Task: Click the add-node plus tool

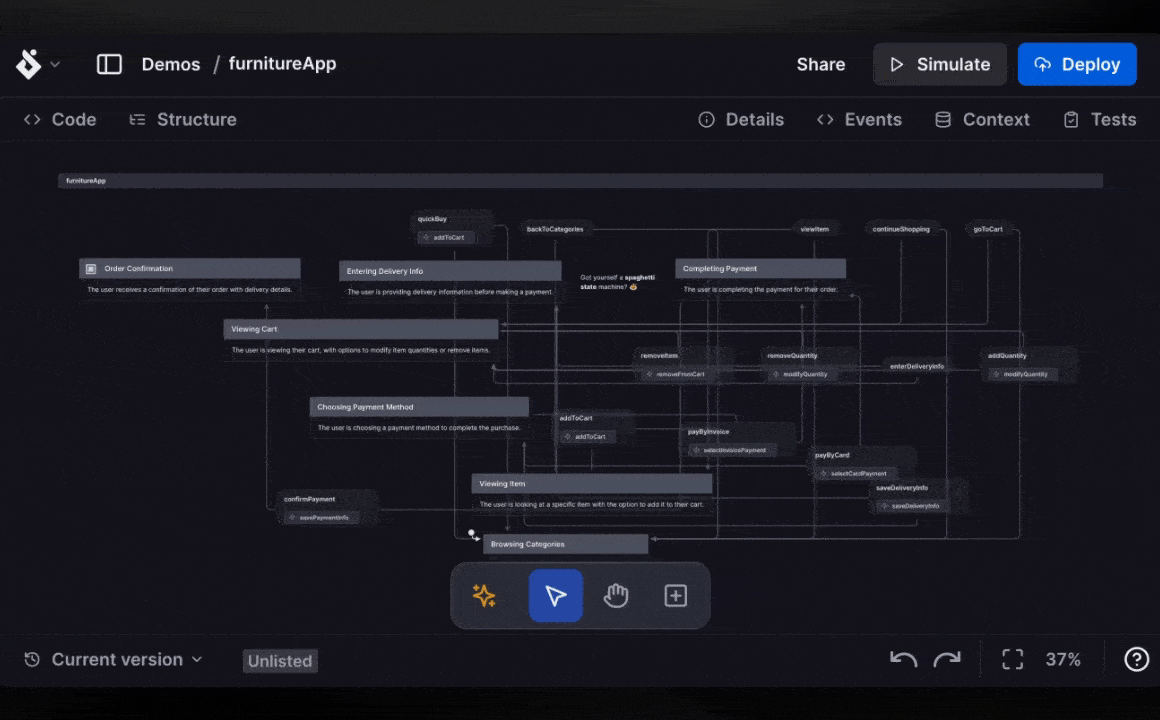Action: [x=675, y=595]
